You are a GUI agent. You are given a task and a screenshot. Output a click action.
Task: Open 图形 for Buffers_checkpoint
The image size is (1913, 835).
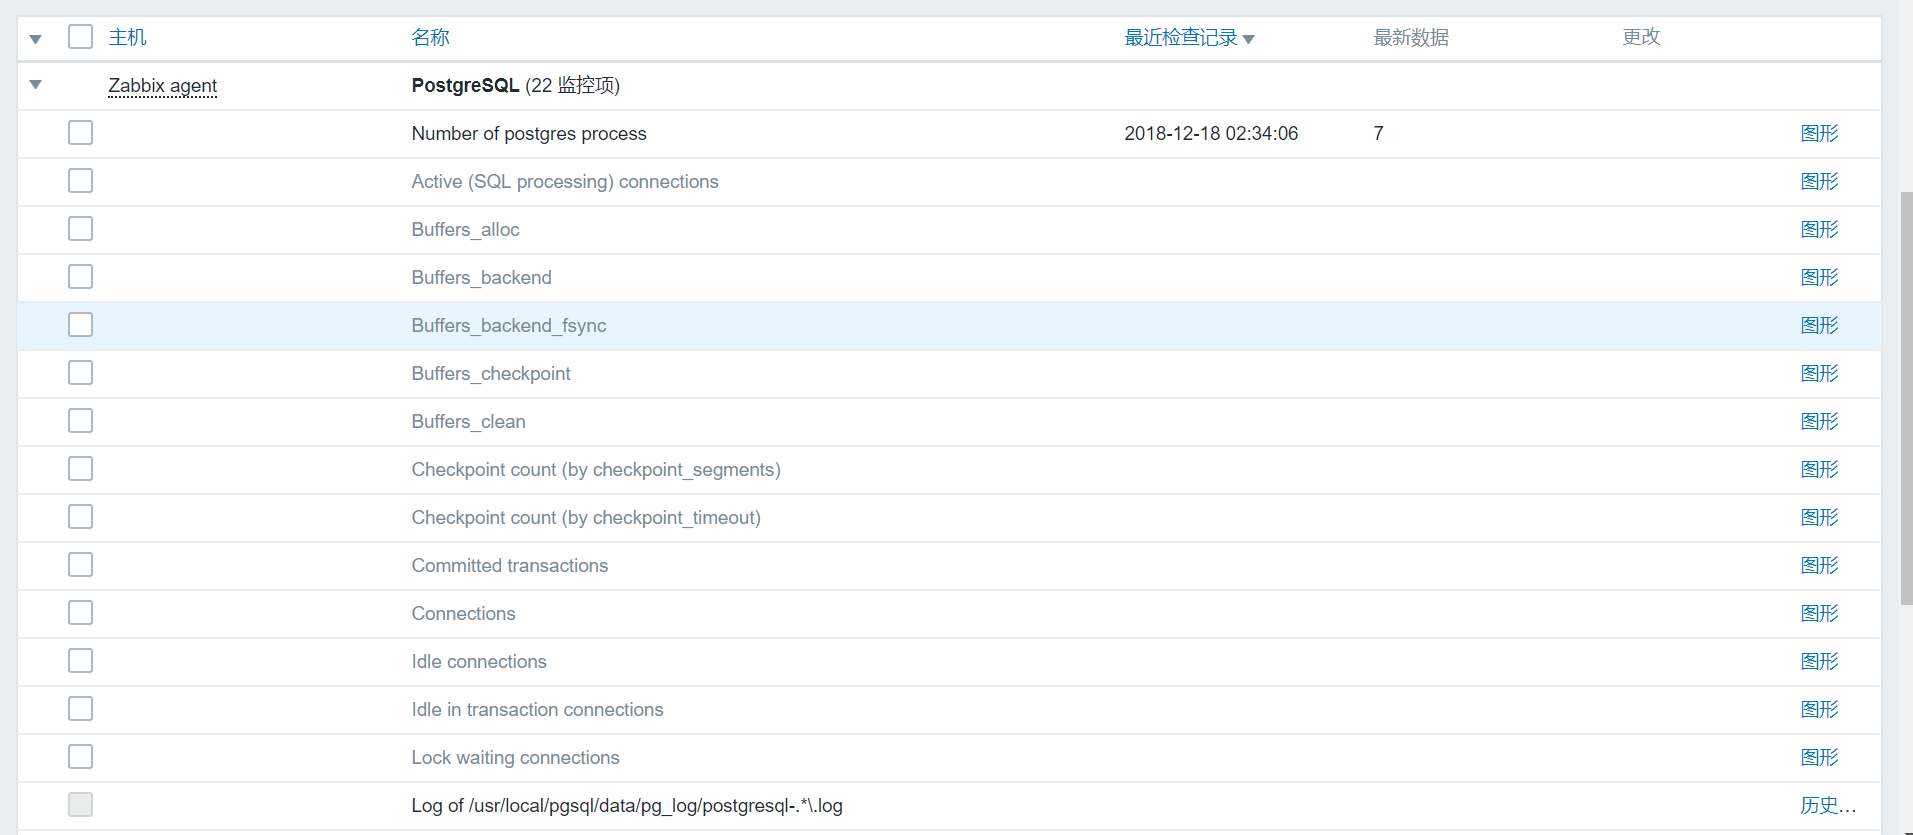1819,374
